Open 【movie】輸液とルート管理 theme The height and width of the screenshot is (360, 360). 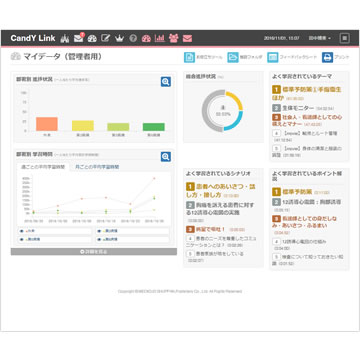pos(305,136)
